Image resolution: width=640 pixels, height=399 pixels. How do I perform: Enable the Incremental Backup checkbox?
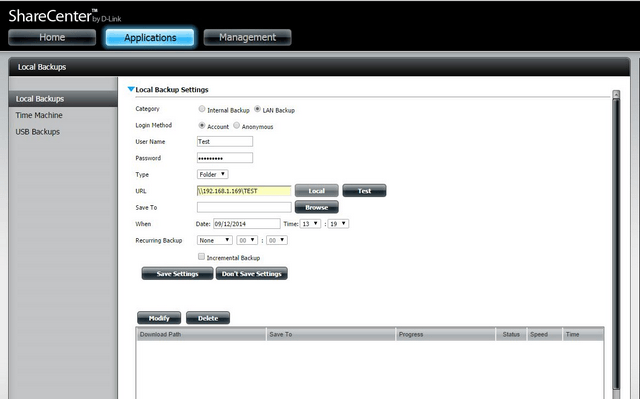click(201, 256)
